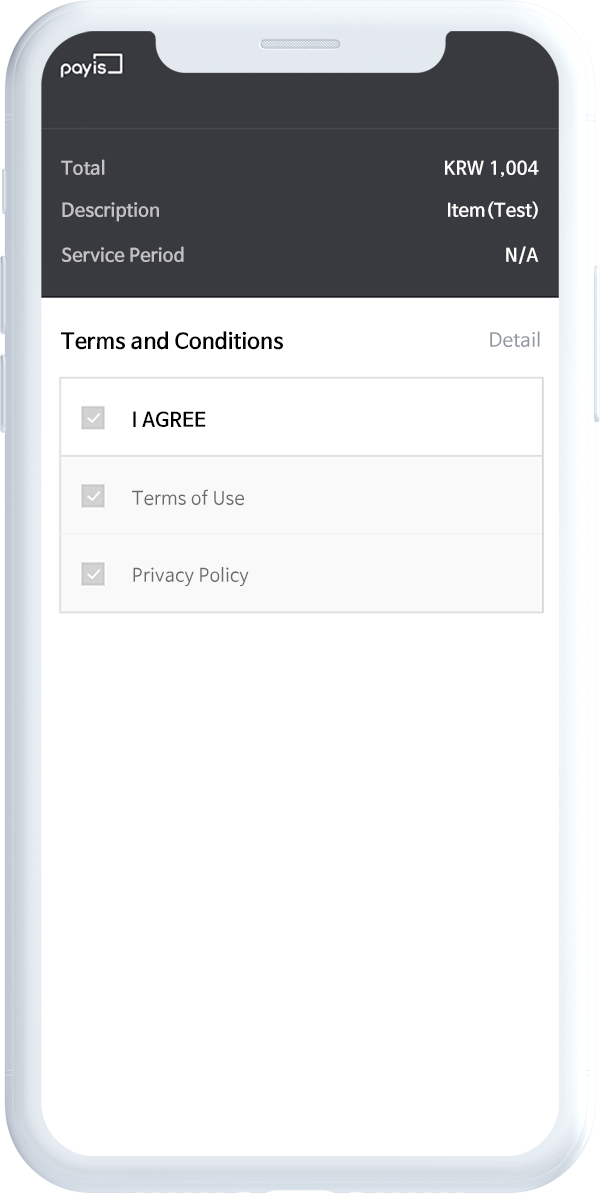Click the Service Period N/A value
The width and height of the screenshot is (600, 1193).
click(x=522, y=255)
